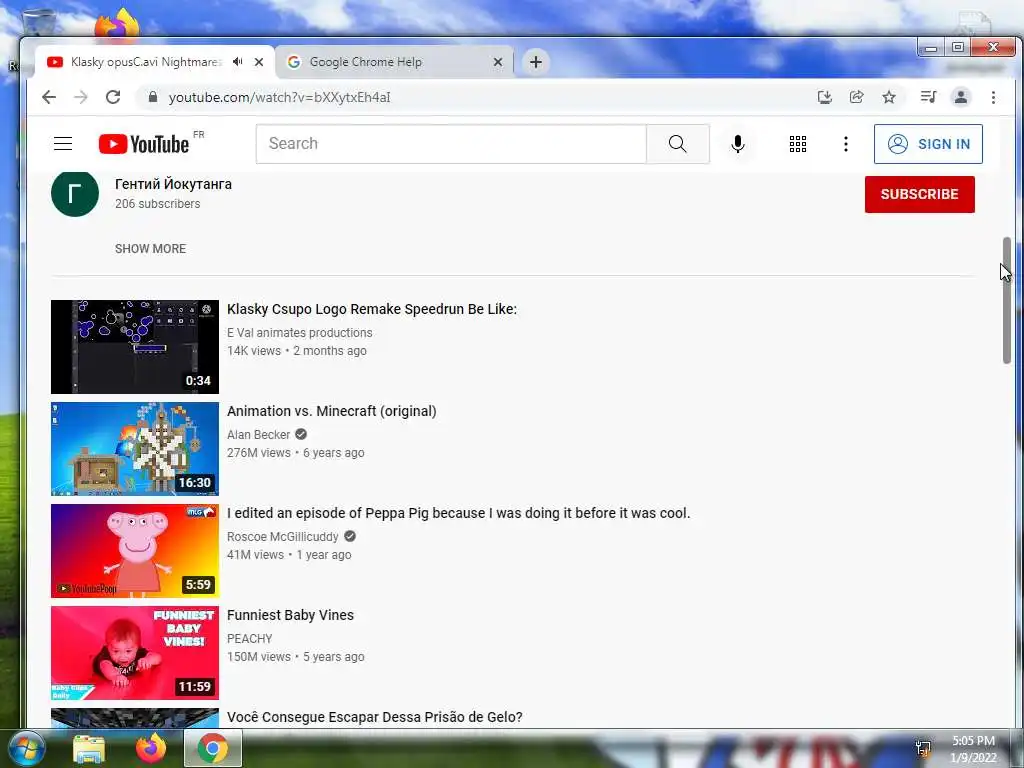
Task: Go back with Chrome's back arrow
Action: pos(49,97)
